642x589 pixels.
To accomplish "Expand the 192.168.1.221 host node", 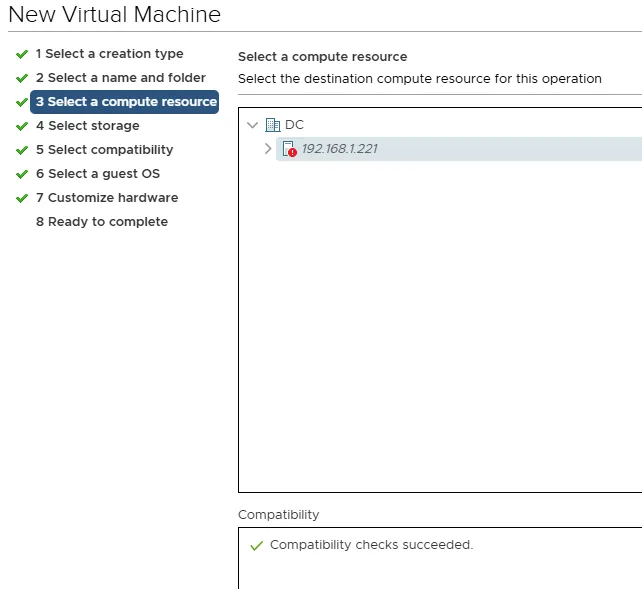I will click(267, 149).
